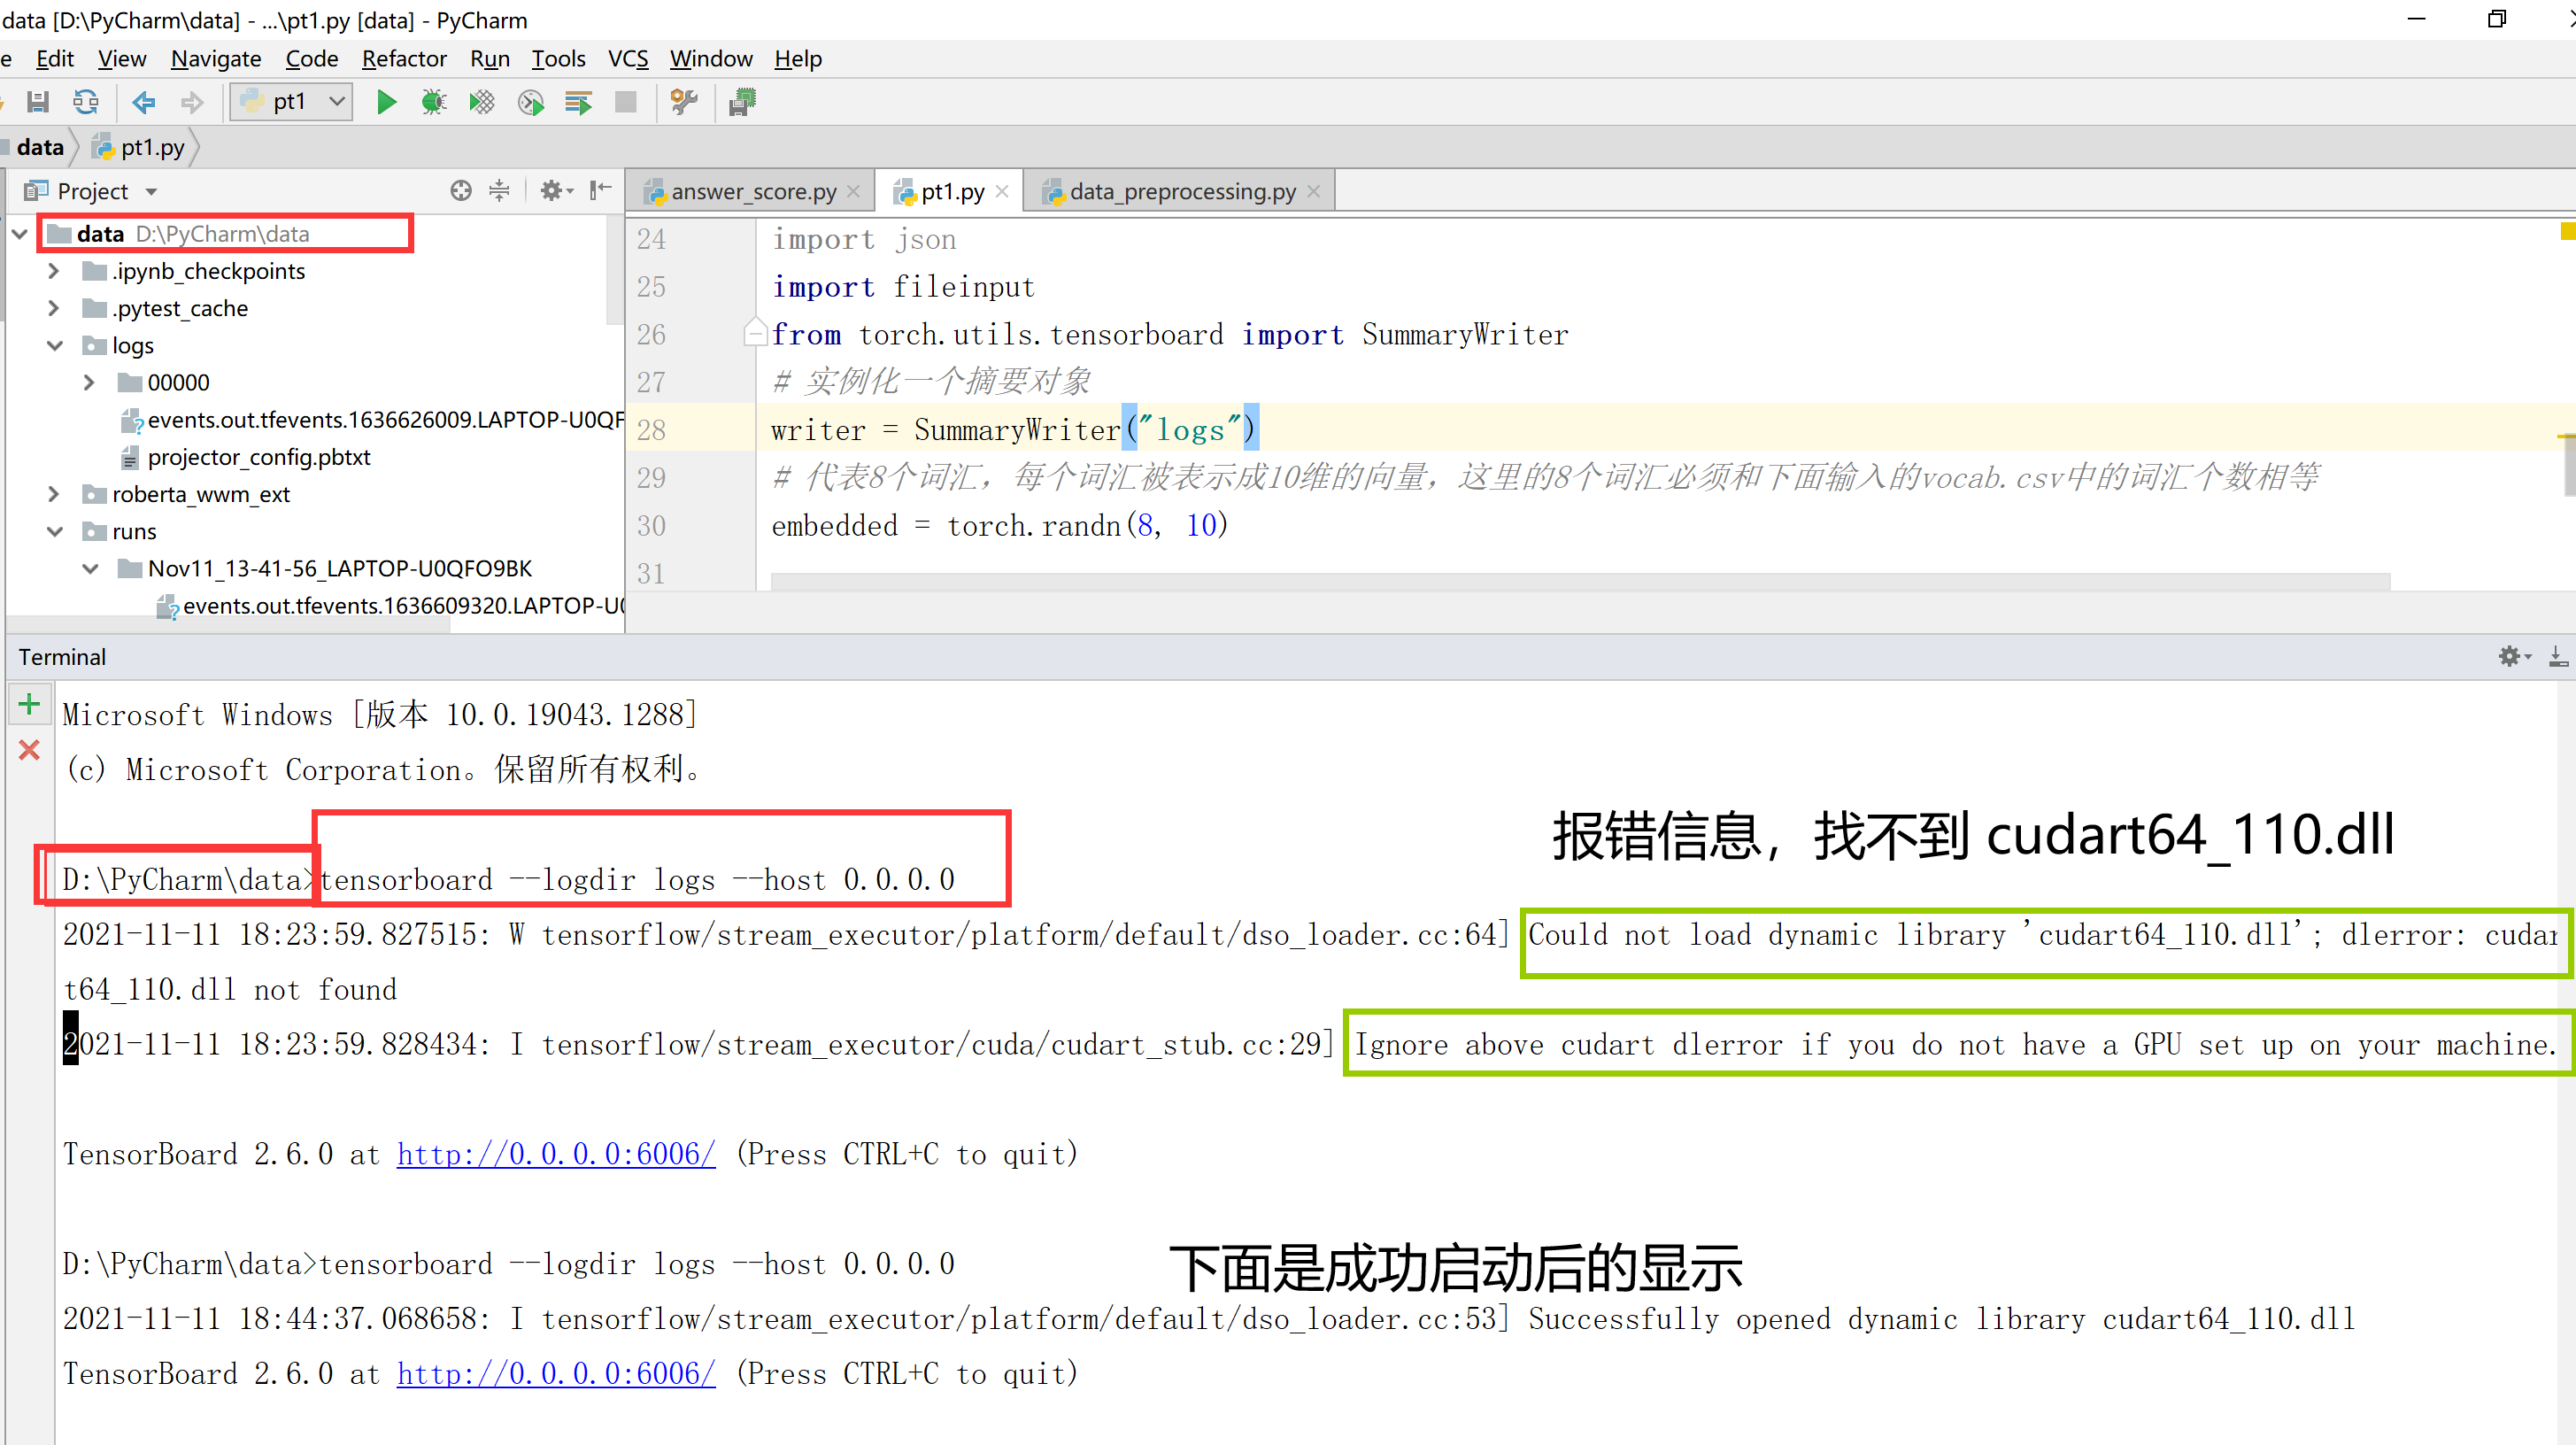Close terminal session red X
This screenshot has height=1445, width=2576.
point(29,750)
